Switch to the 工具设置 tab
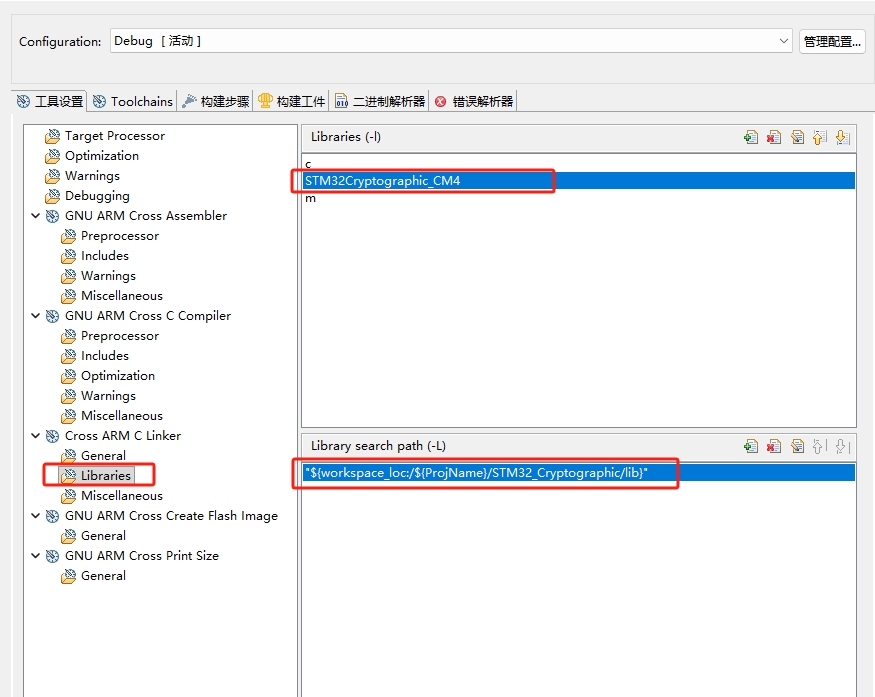Screen dimensions: 875x697 [x=50, y=102]
